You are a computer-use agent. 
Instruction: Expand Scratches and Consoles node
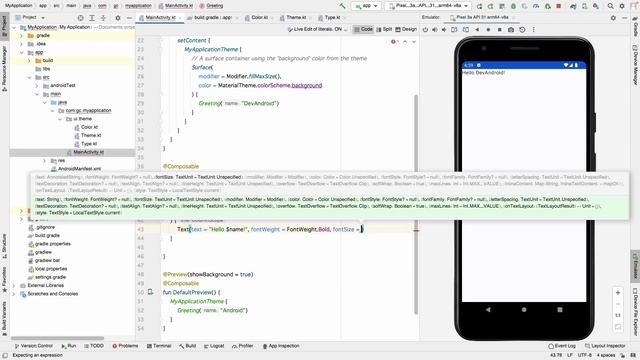click(x=15, y=294)
